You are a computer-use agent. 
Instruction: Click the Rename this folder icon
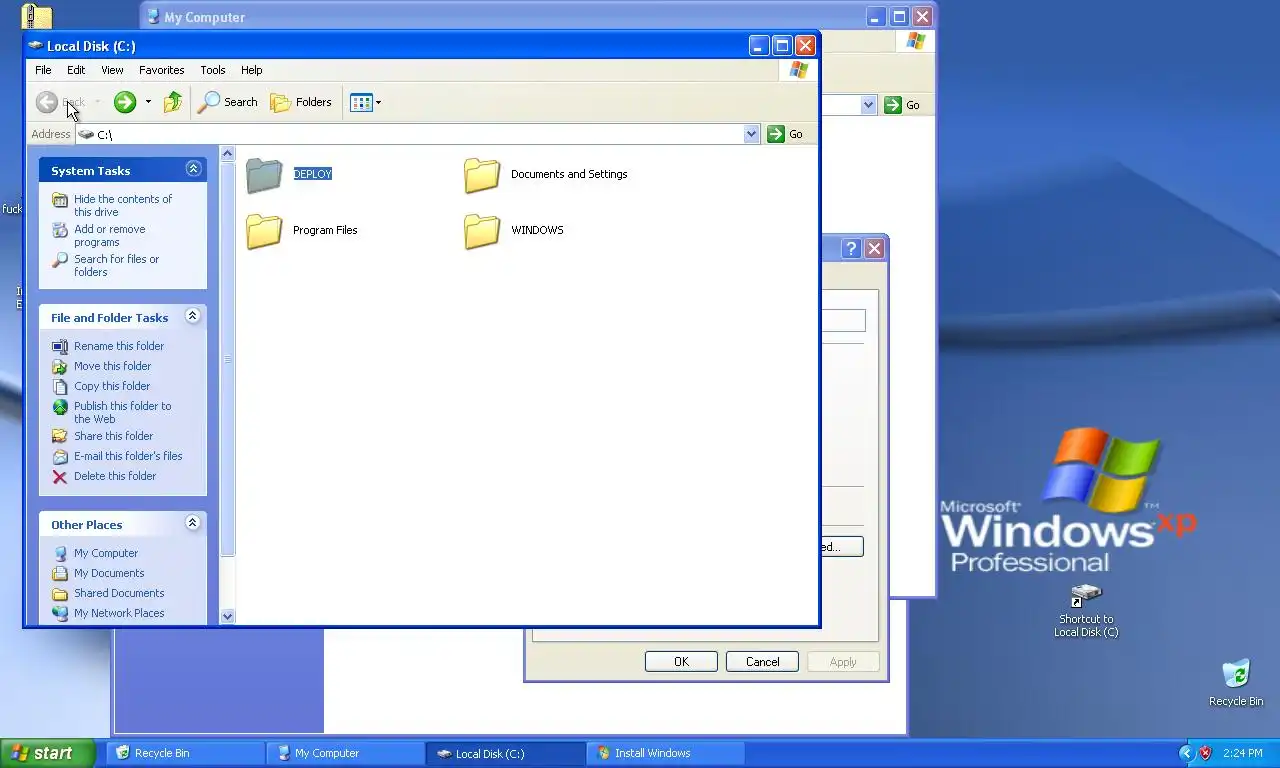coord(60,347)
